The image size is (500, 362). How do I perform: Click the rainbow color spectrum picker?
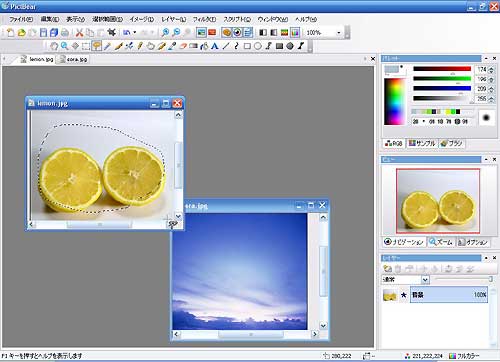tap(394, 102)
